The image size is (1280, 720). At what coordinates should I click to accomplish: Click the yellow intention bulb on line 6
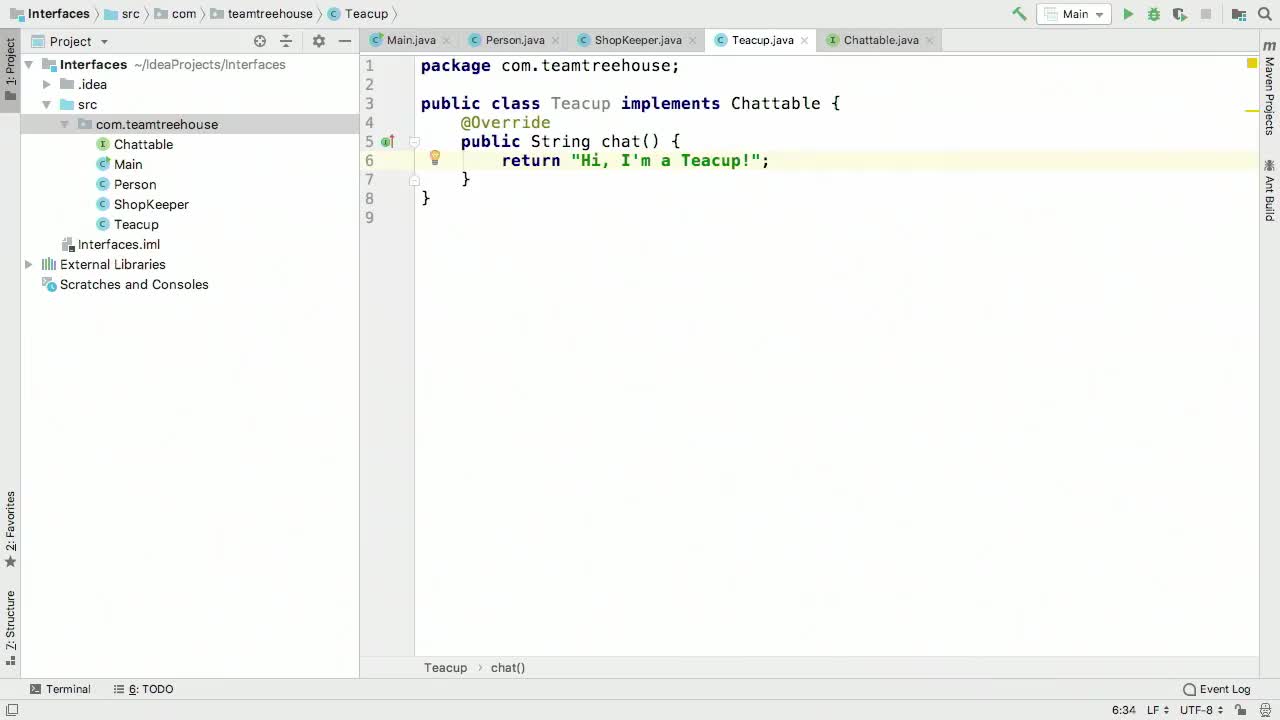pyautogui.click(x=434, y=158)
